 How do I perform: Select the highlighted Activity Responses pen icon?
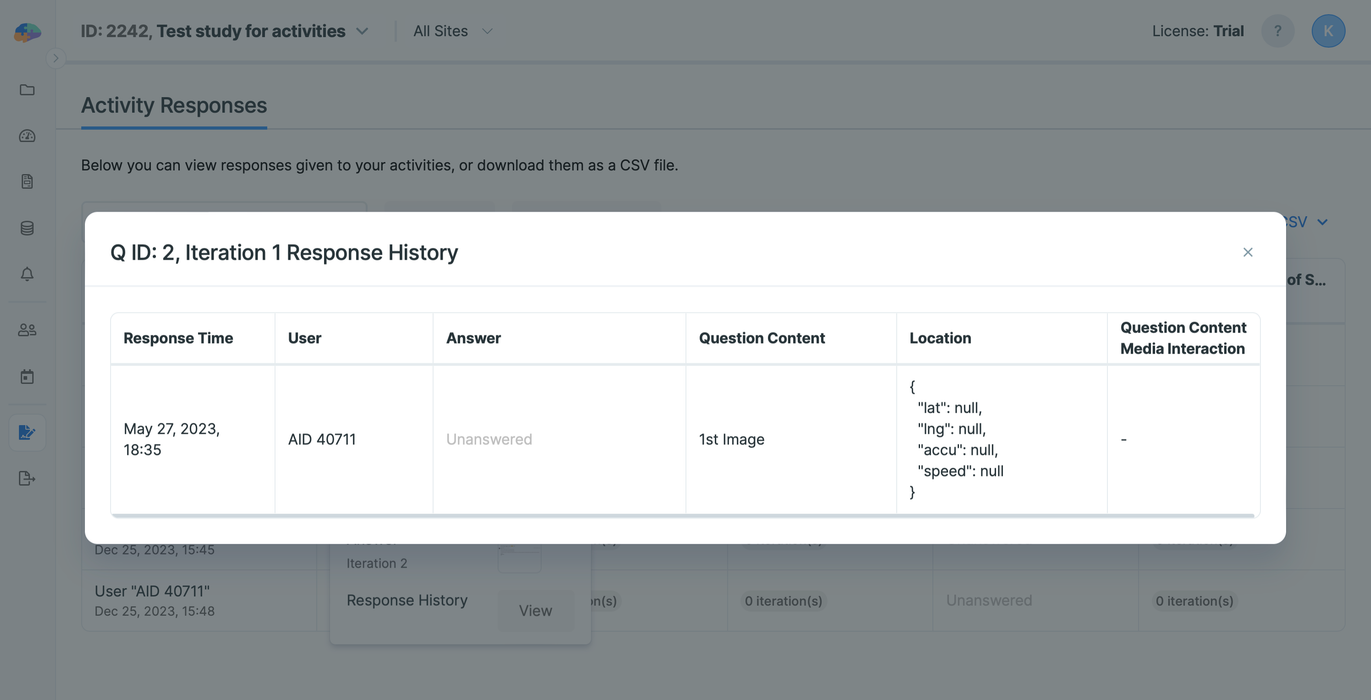26,431
